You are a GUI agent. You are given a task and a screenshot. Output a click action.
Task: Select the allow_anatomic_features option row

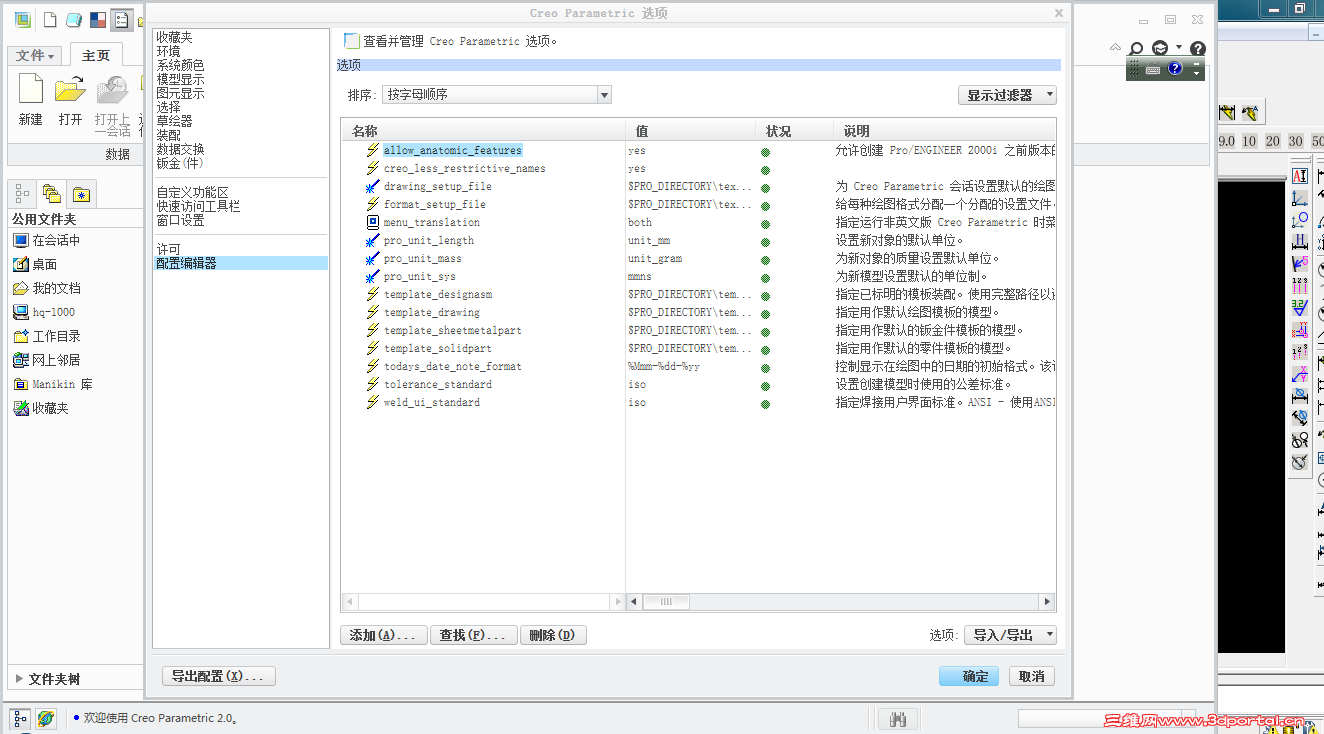tap(698, 150)
